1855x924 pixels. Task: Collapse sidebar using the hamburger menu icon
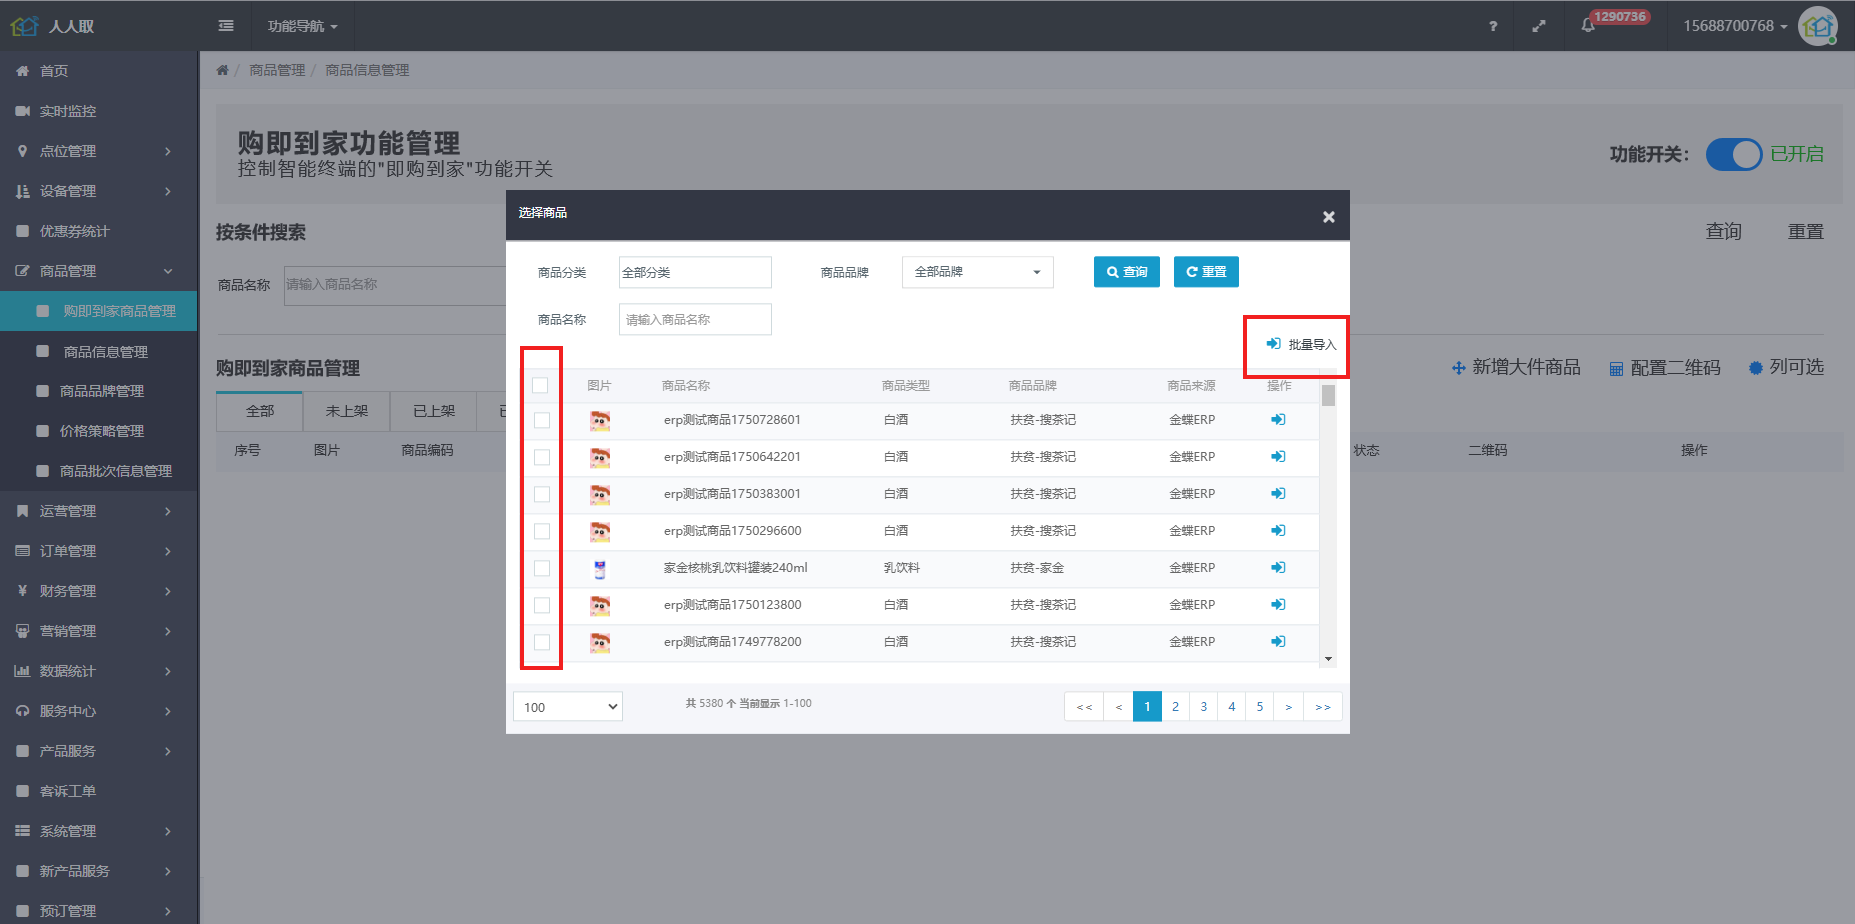(226, 26)
